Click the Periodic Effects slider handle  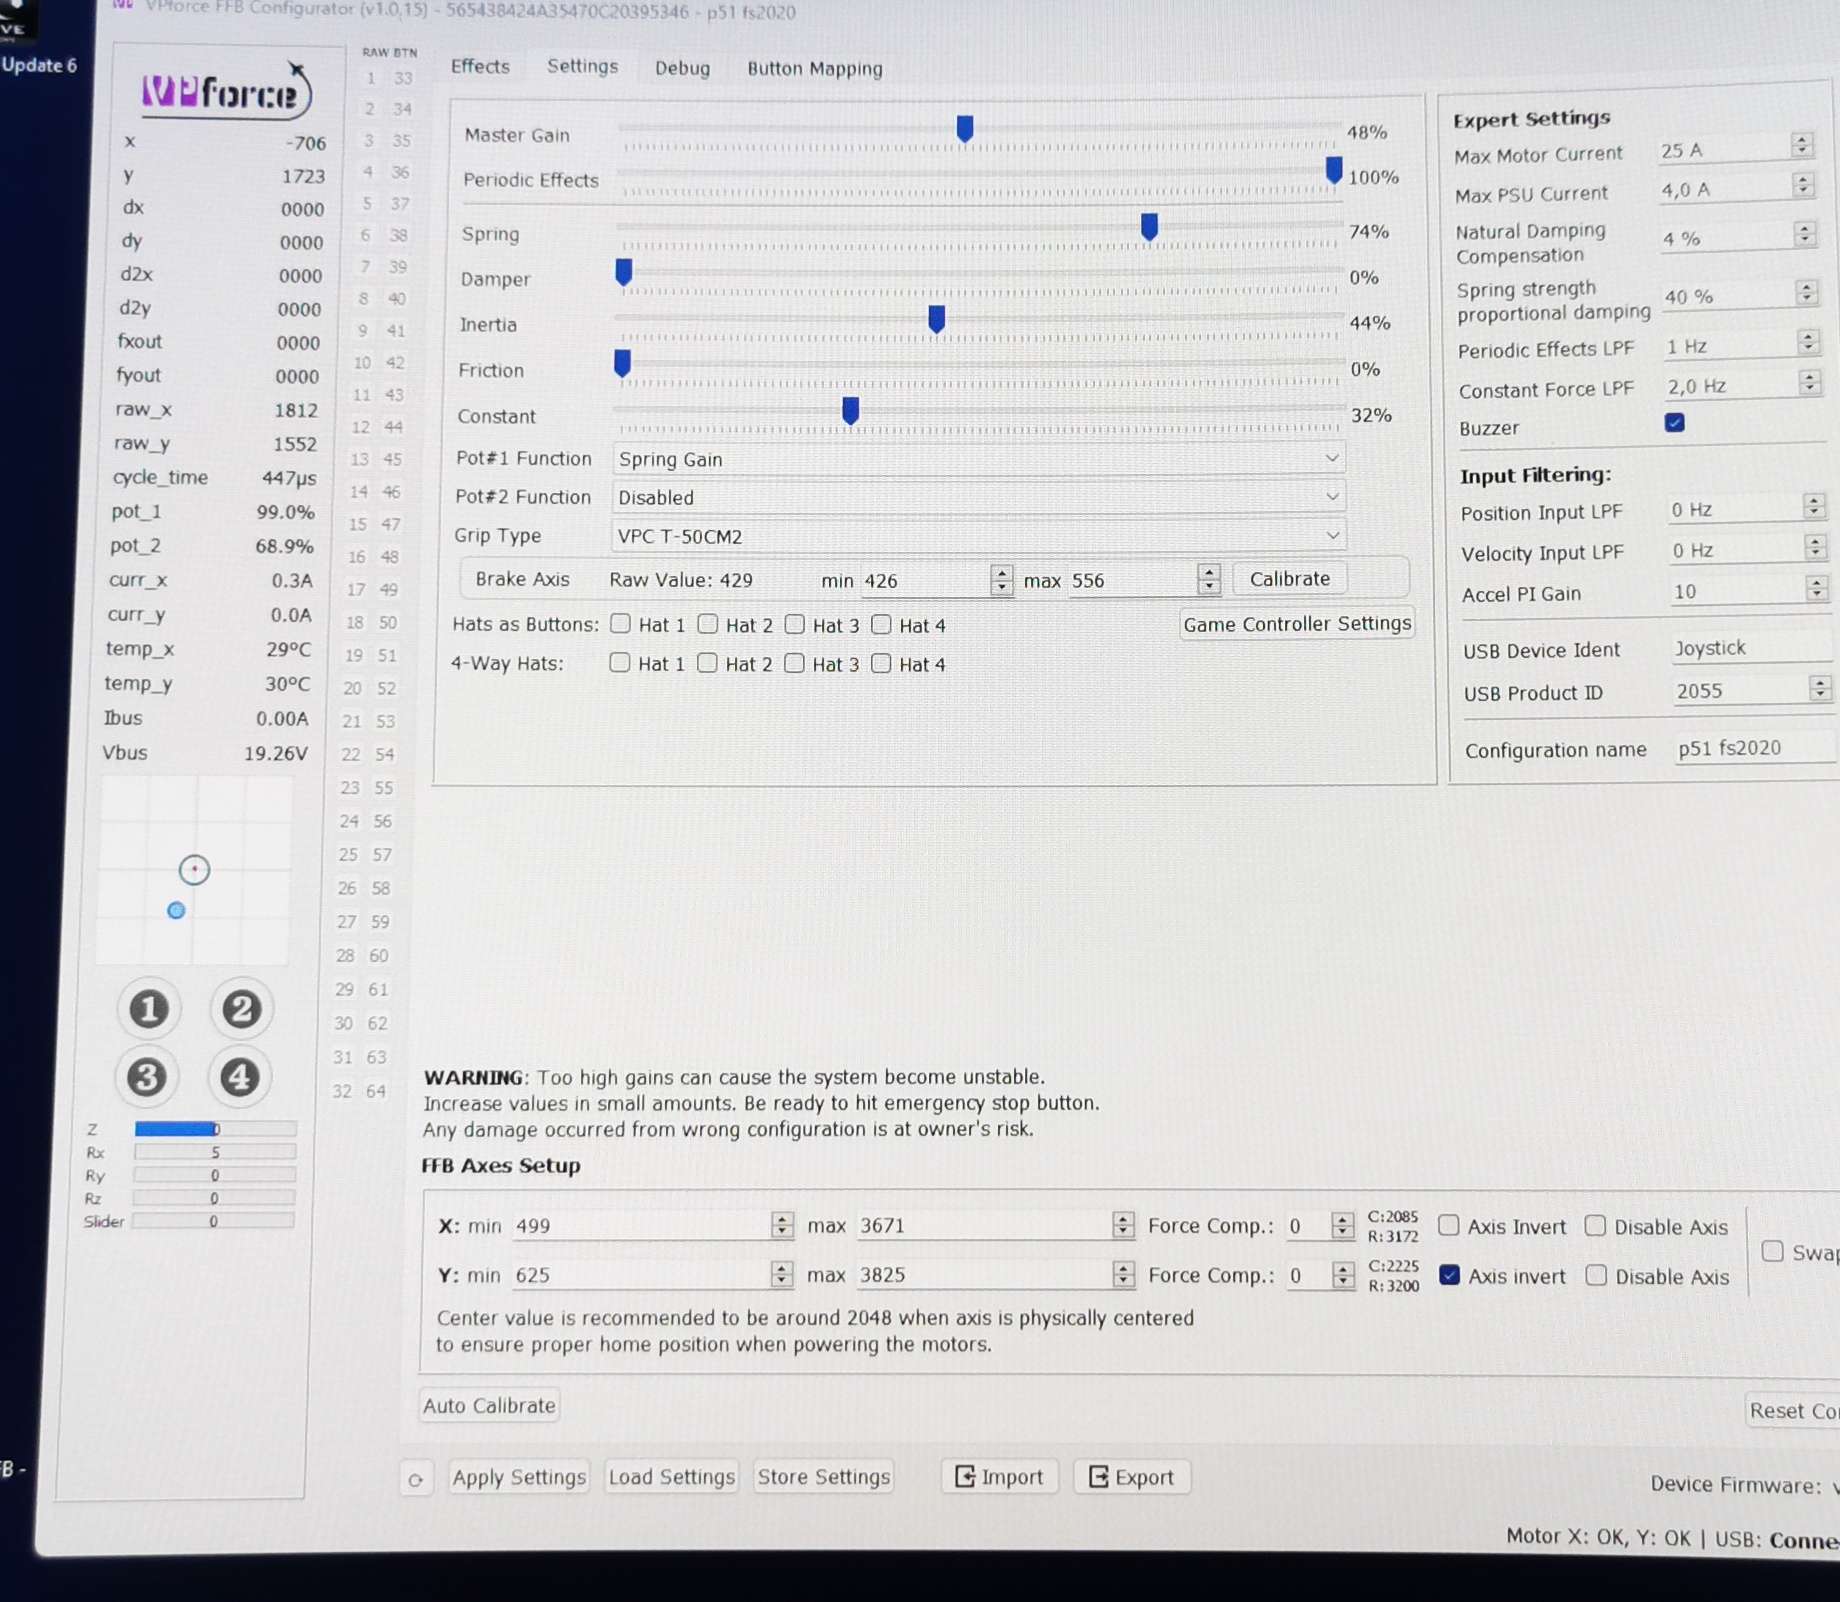pyautogui.click(x=1334, y=171)
